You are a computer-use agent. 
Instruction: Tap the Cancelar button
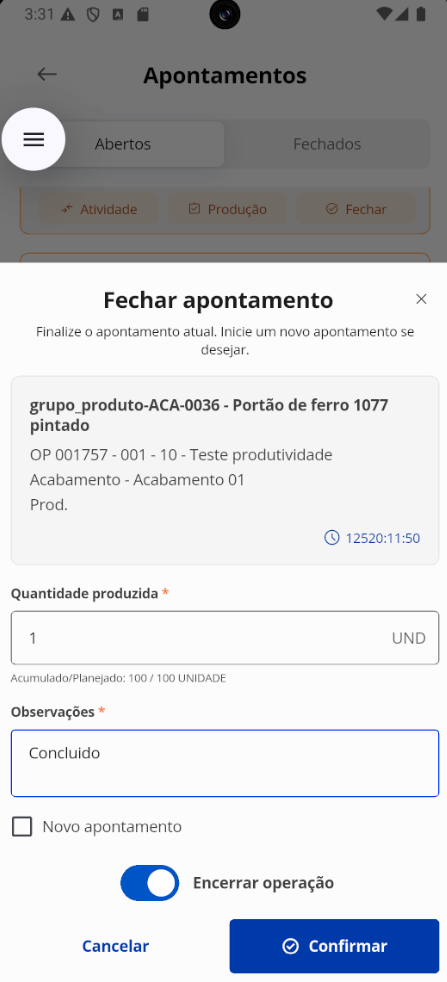(115, 946)
